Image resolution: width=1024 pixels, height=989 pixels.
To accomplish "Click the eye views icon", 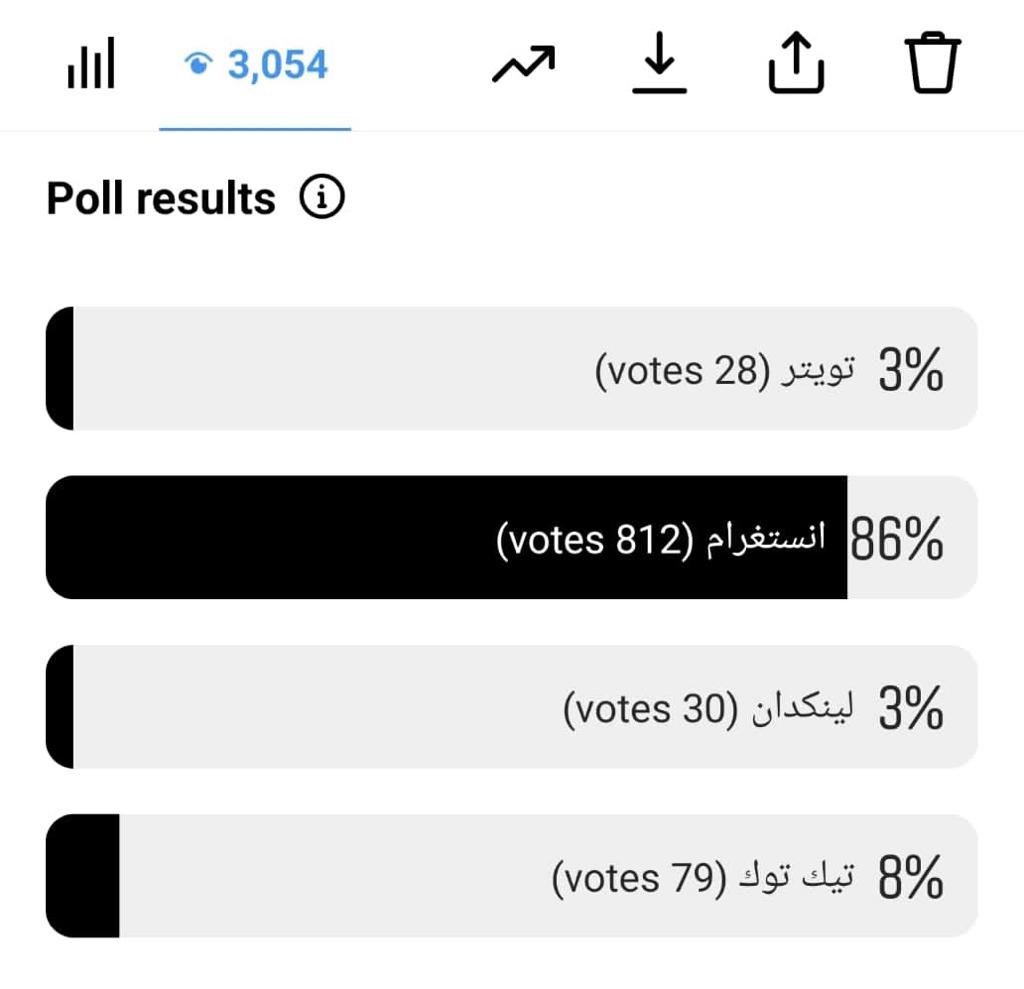I will 198,64.
